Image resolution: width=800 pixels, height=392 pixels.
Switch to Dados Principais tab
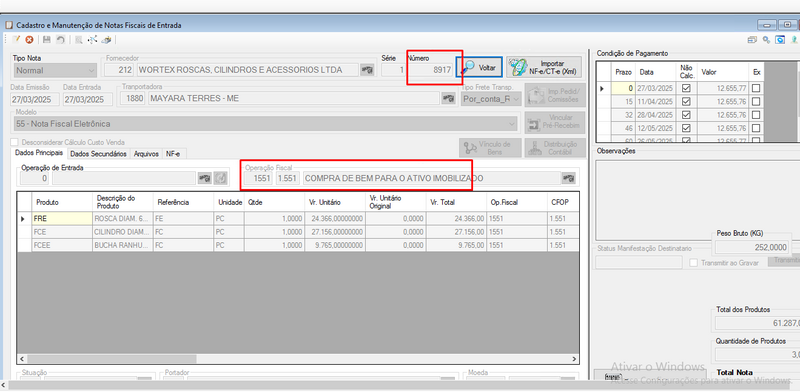(39, 153)
